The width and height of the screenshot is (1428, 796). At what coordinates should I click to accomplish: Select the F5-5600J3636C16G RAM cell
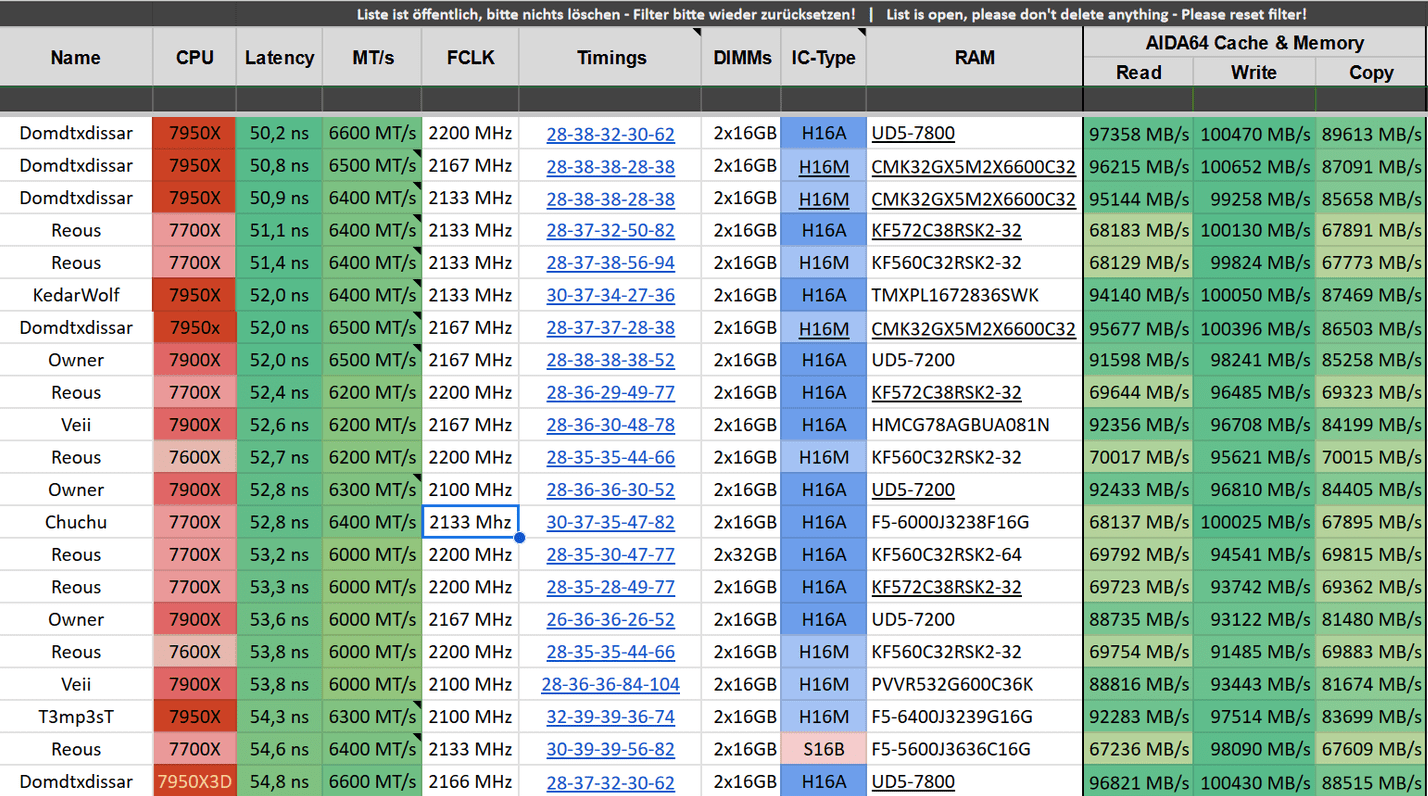pos(974,749)
